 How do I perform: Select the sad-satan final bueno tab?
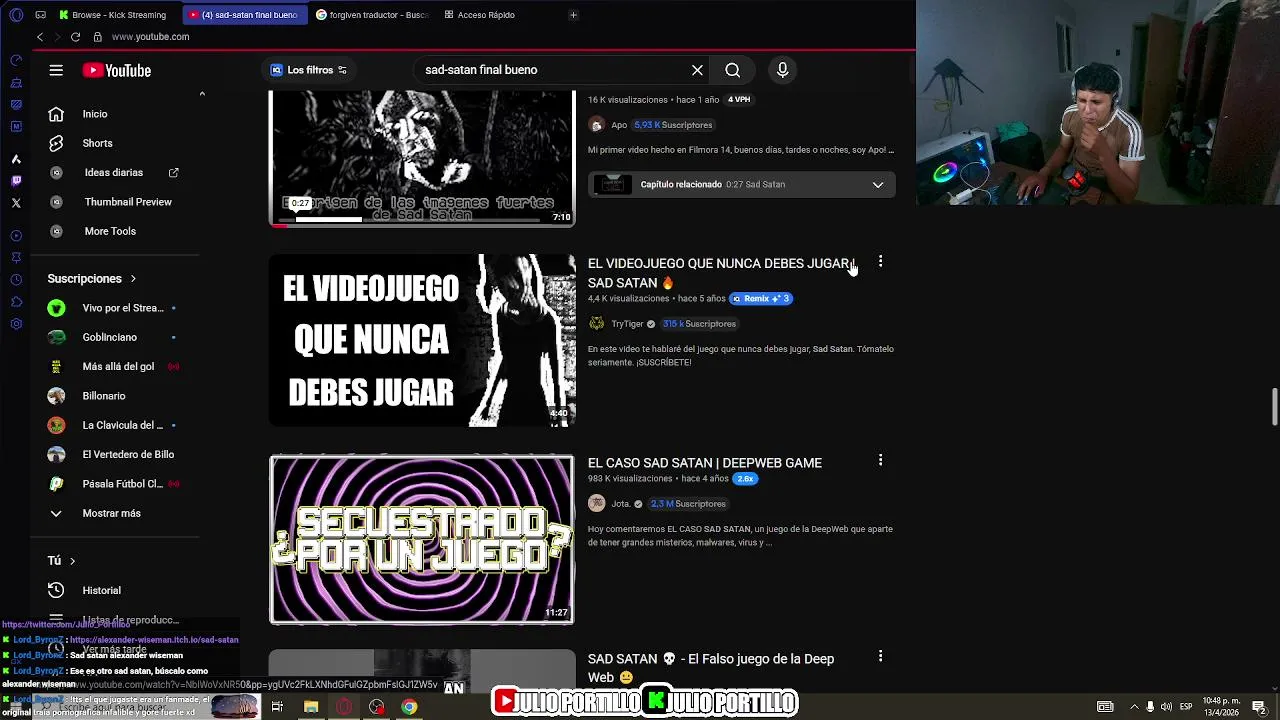tap(245, 15)
